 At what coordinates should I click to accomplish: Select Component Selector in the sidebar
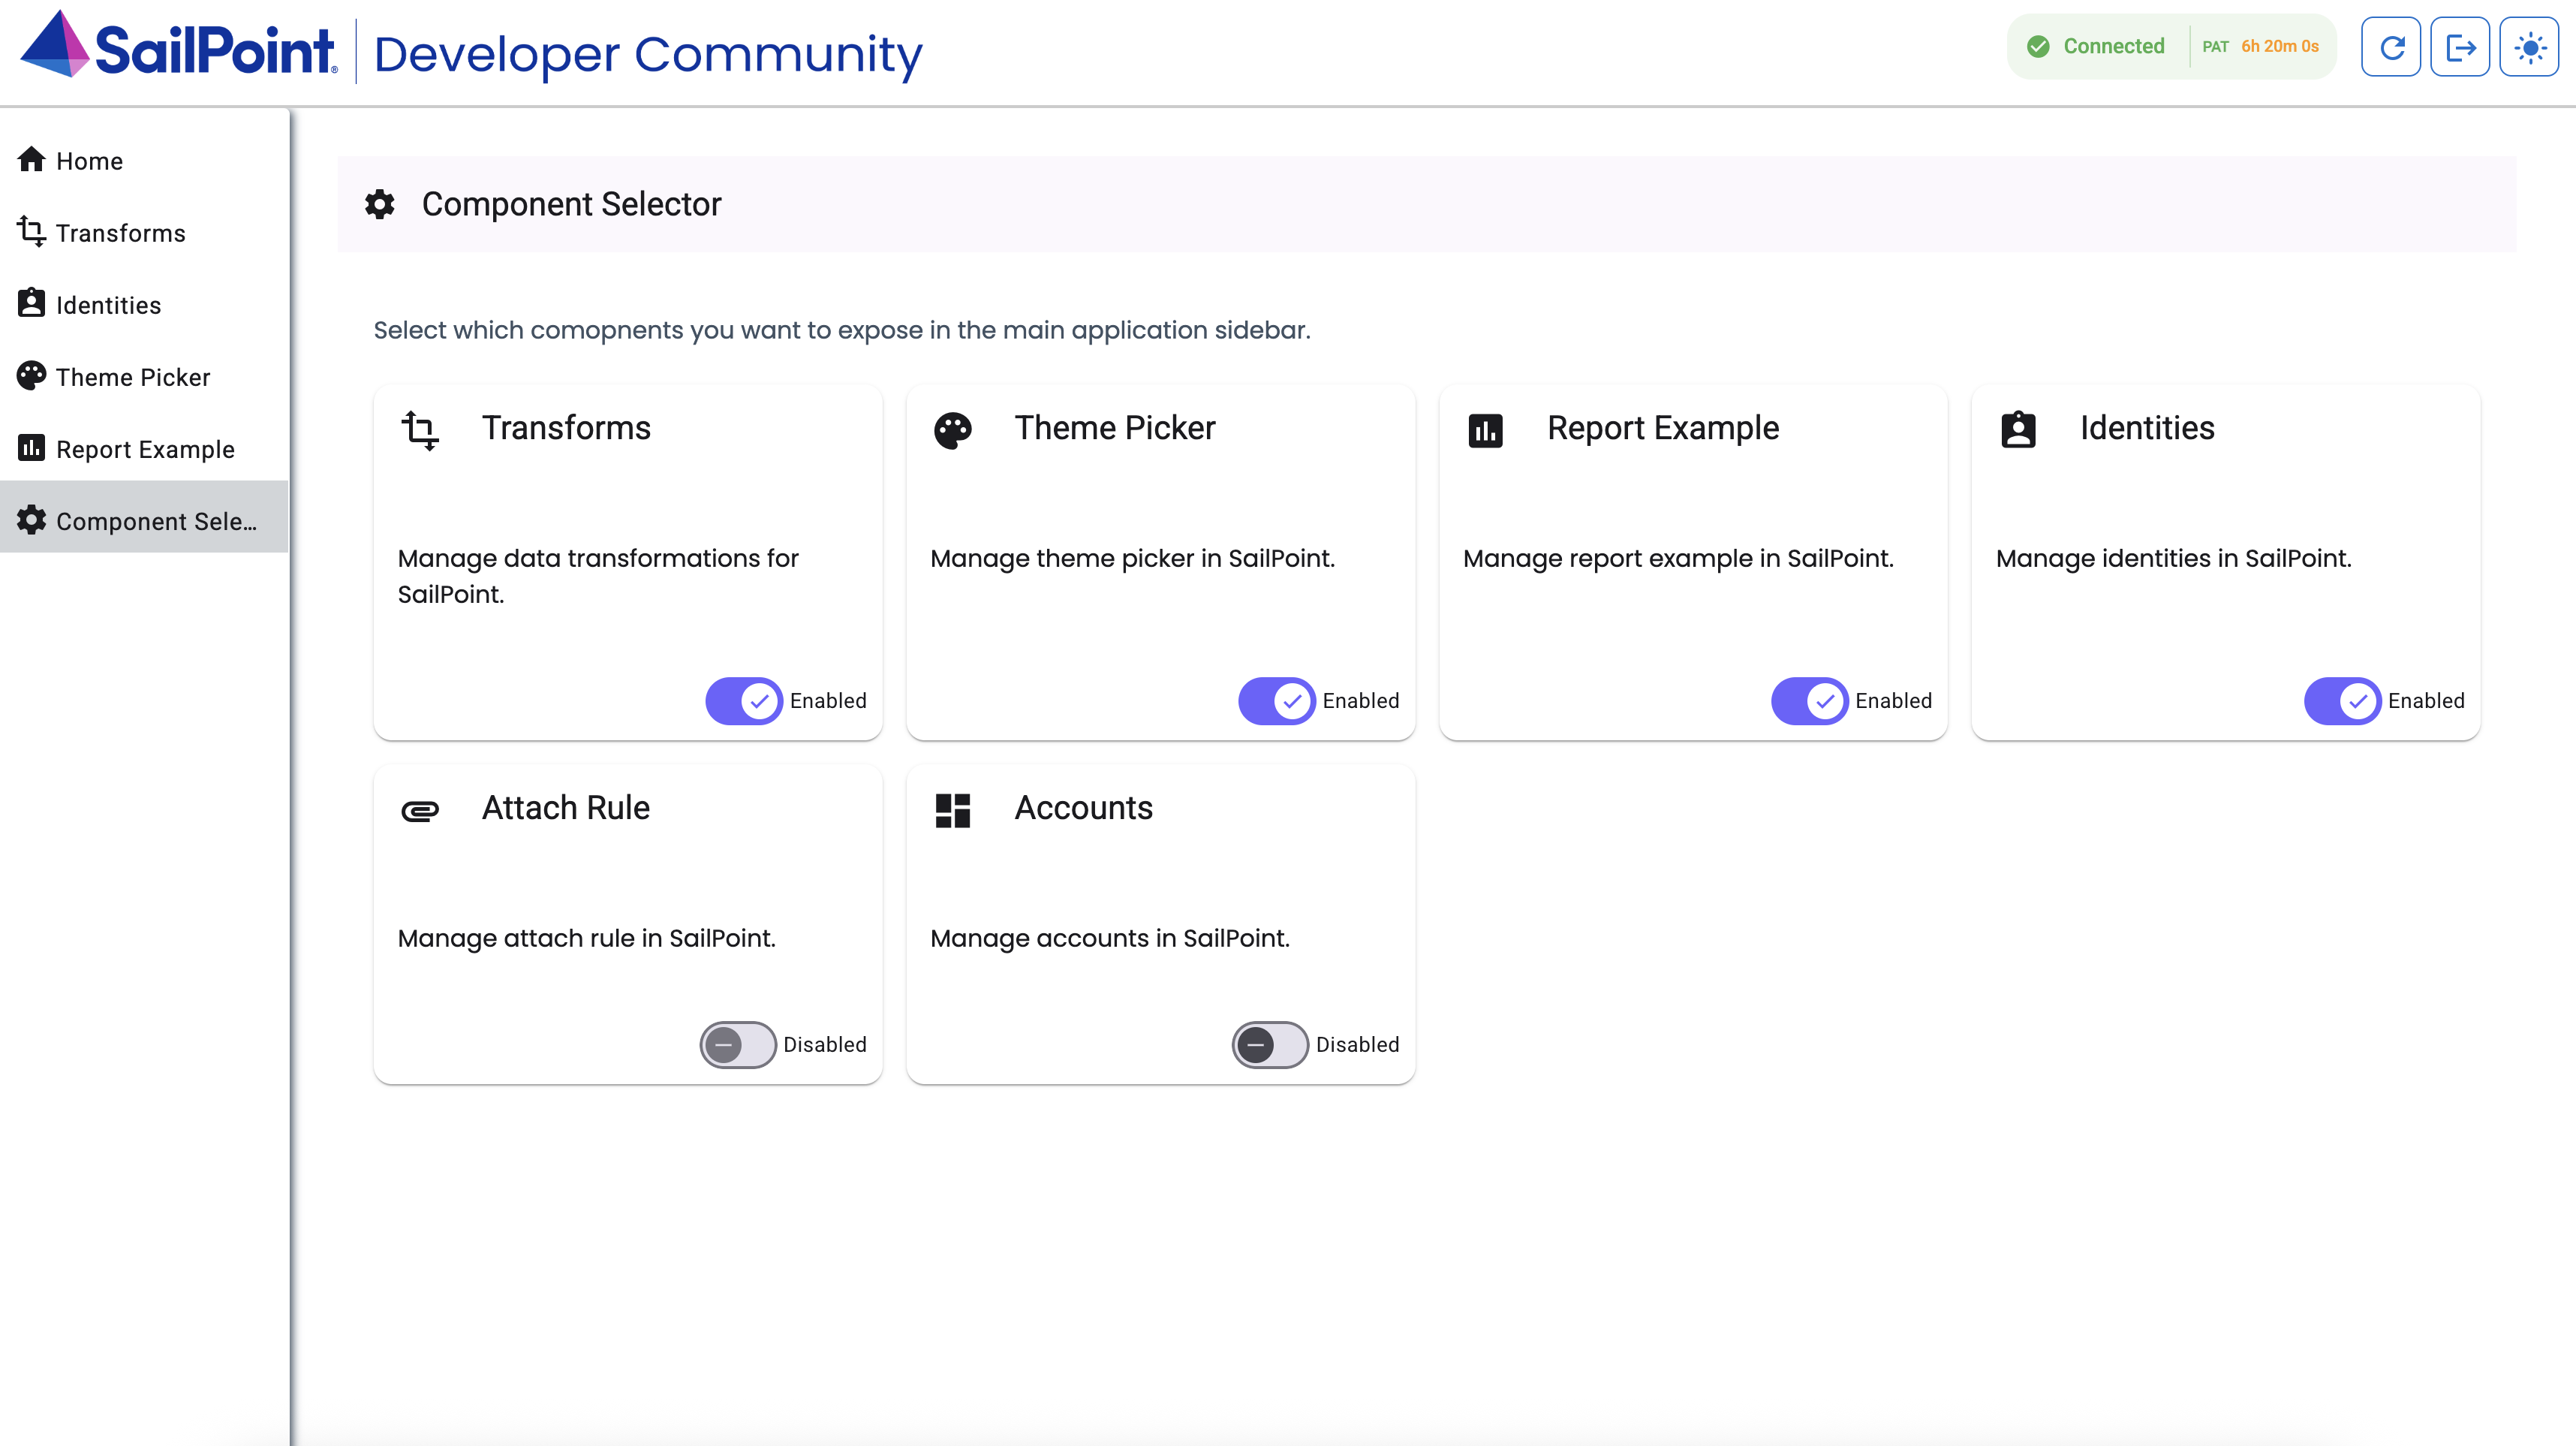click(x=140, y=520)
